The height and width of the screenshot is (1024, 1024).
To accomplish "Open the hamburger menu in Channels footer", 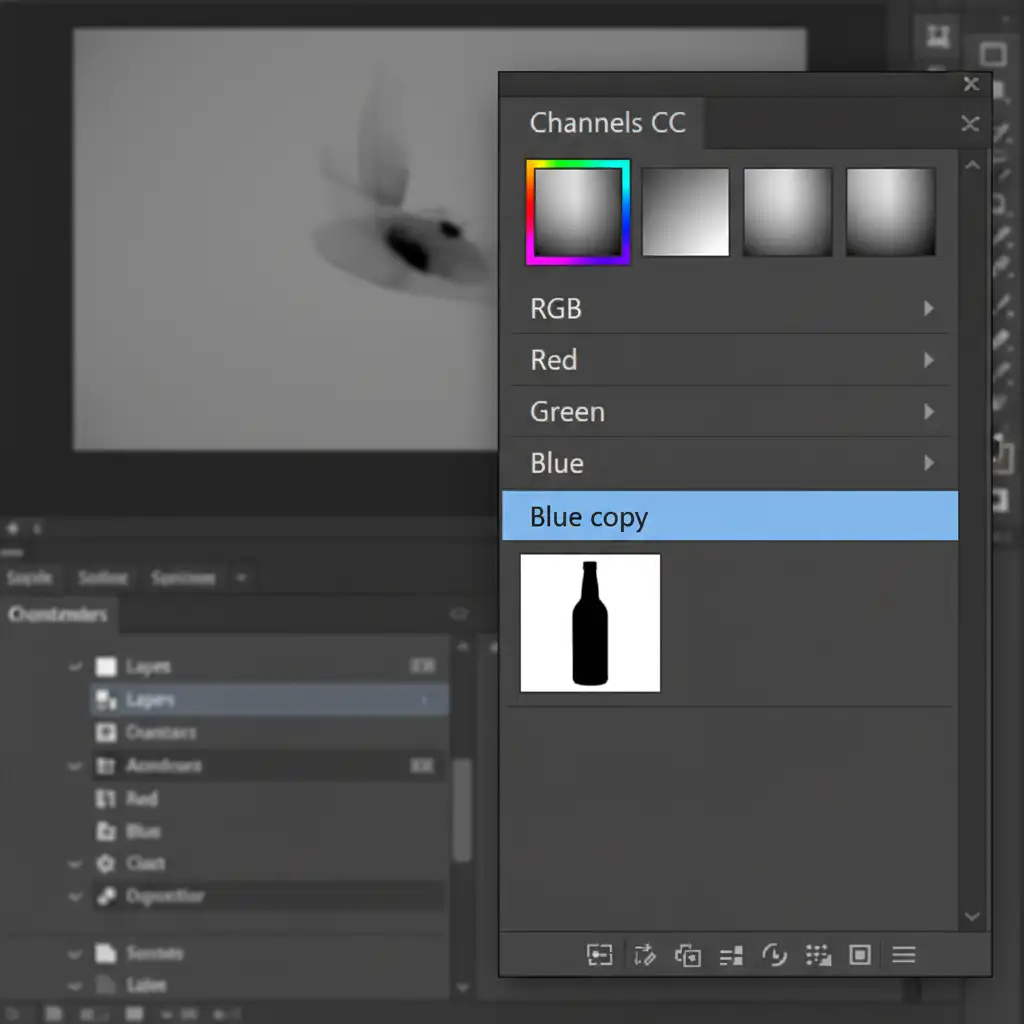I will tap(904, 955).
